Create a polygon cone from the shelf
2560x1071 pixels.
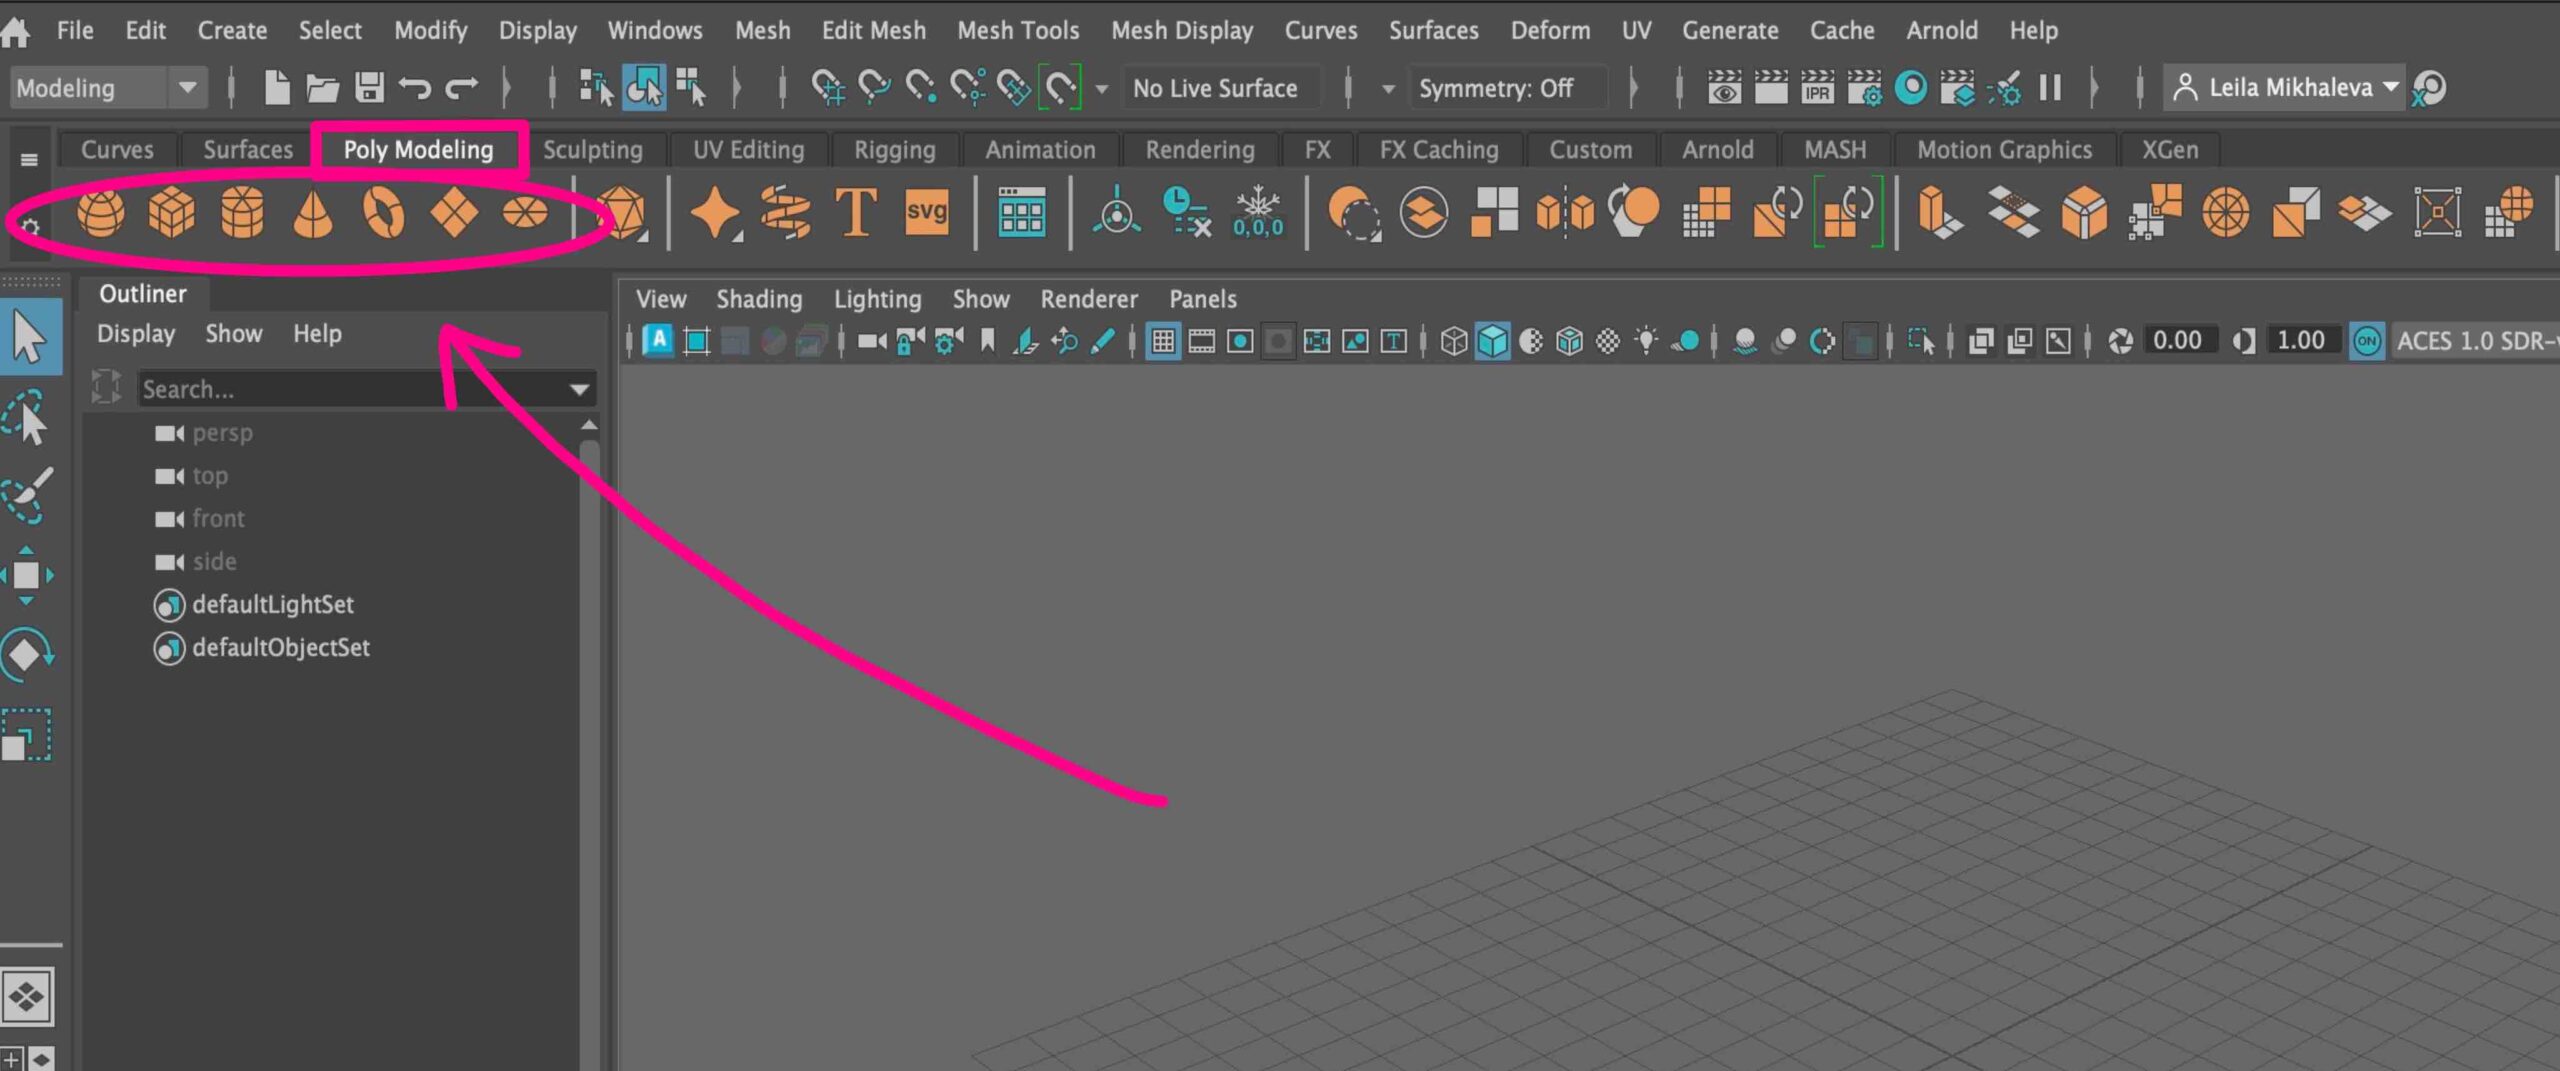[x=313, y=212]
